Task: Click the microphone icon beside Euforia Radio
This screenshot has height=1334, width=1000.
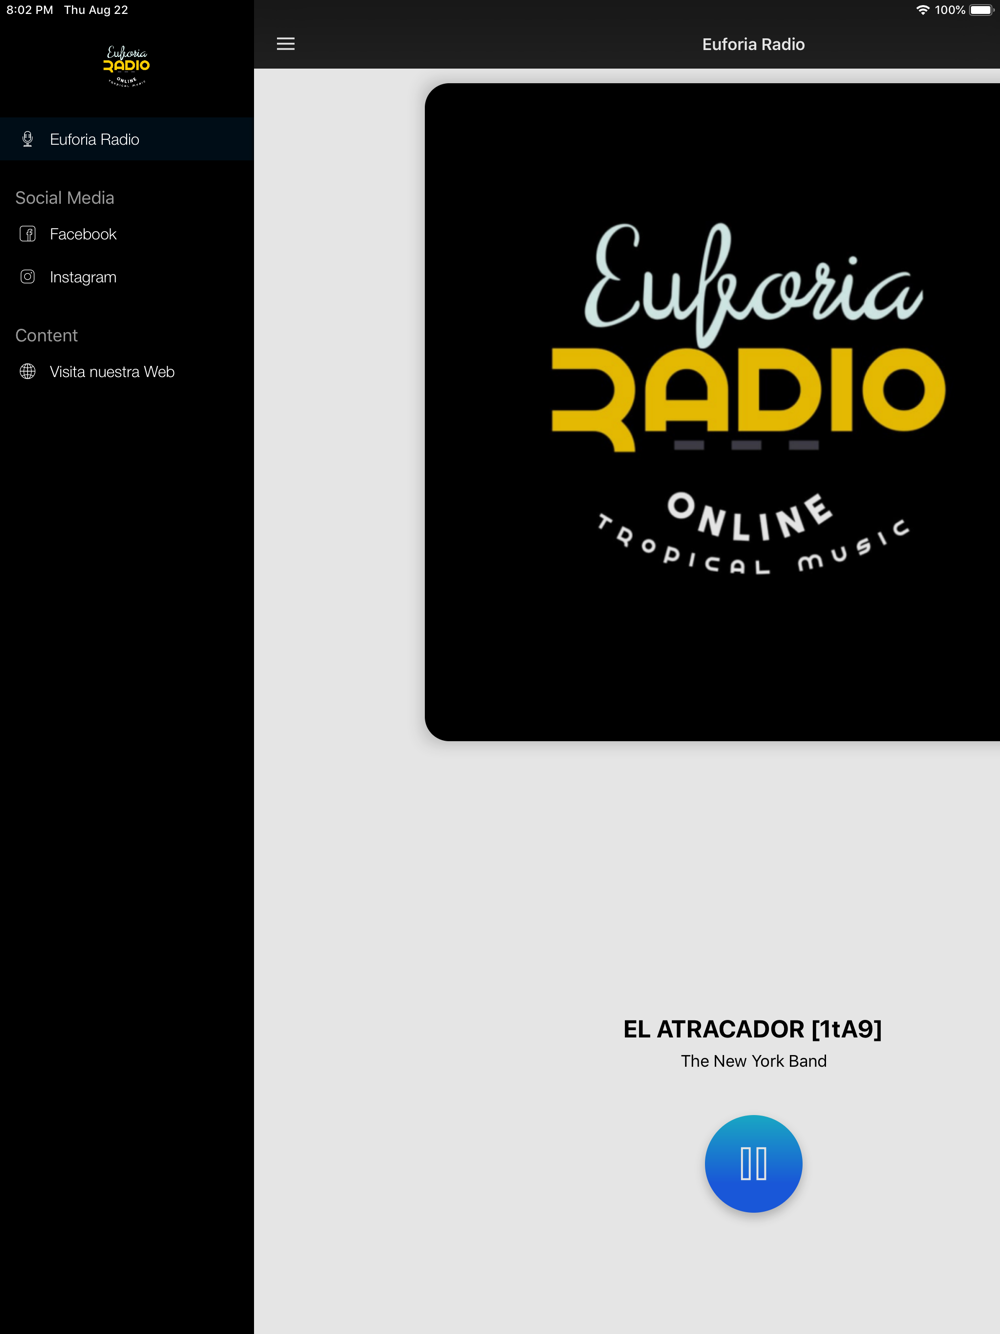Action: coord(28,139)
